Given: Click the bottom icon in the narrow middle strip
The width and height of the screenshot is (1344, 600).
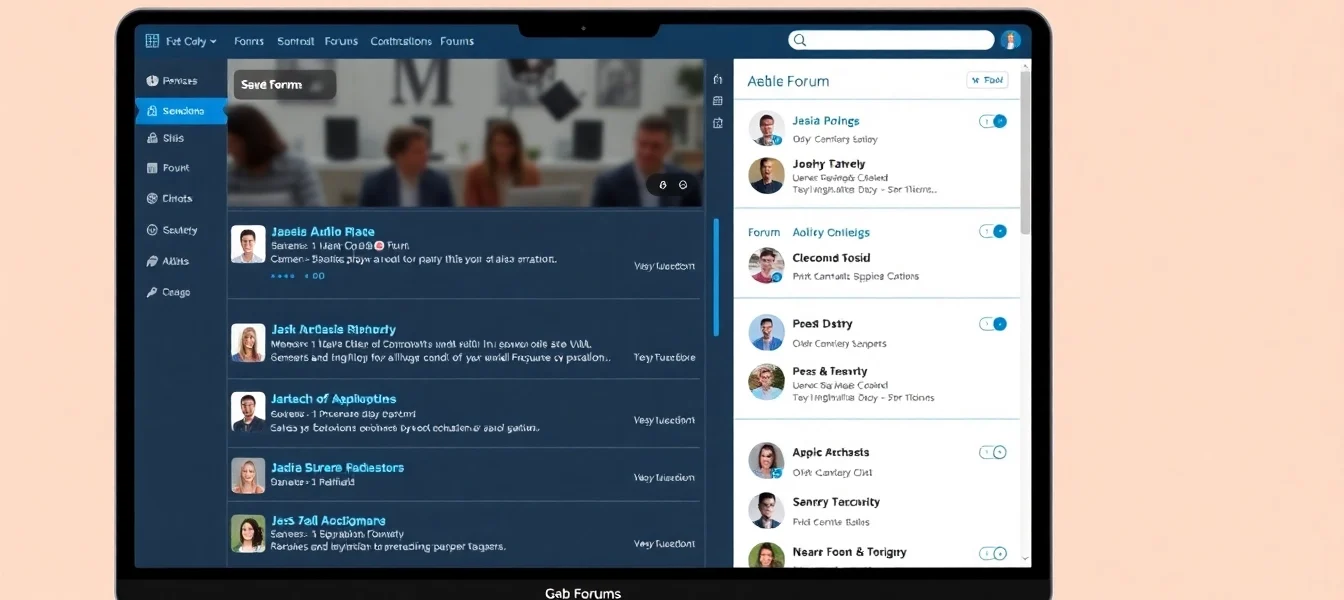Looking at the screenshot, I should tap(718, 123).
